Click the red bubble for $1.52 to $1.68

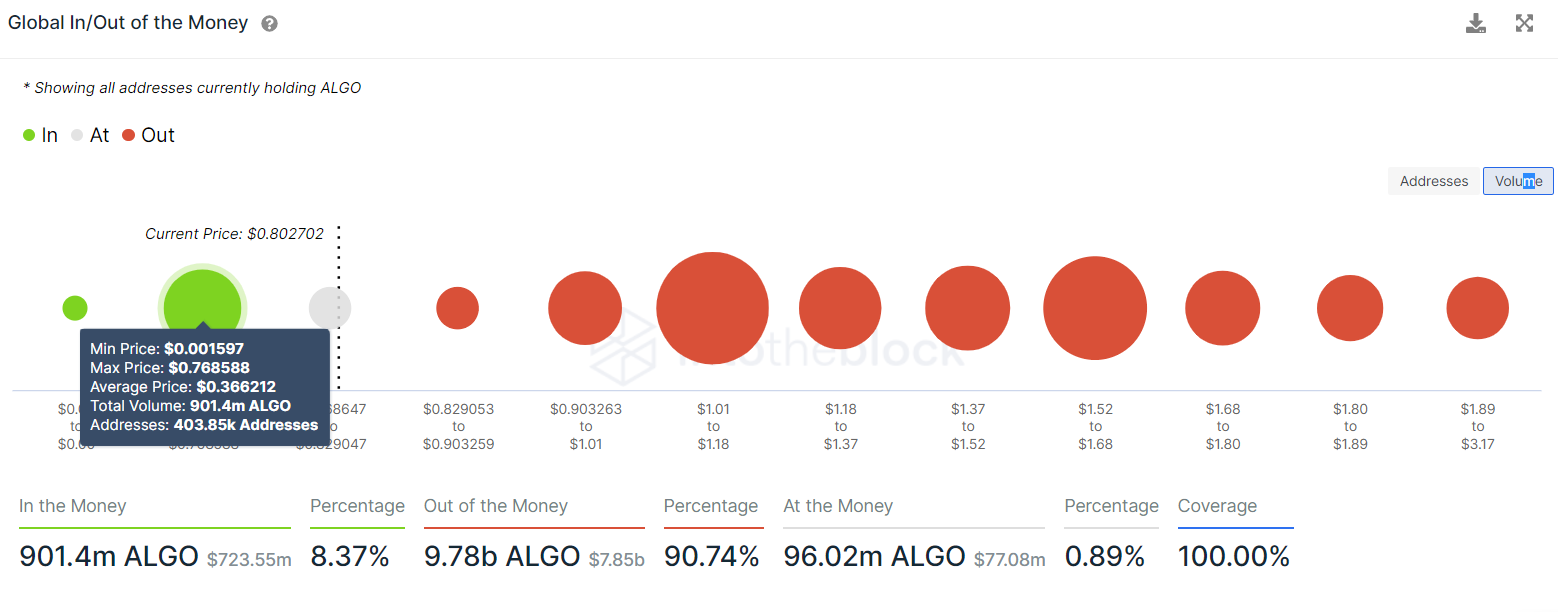pyautogui.click(x=1095, y=308)
